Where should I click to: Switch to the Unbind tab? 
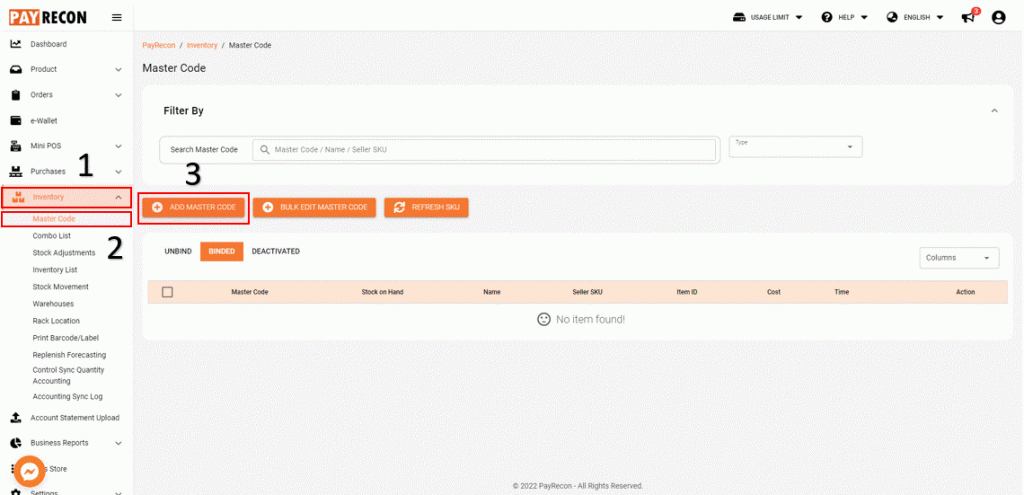click(x=178, y=251)
